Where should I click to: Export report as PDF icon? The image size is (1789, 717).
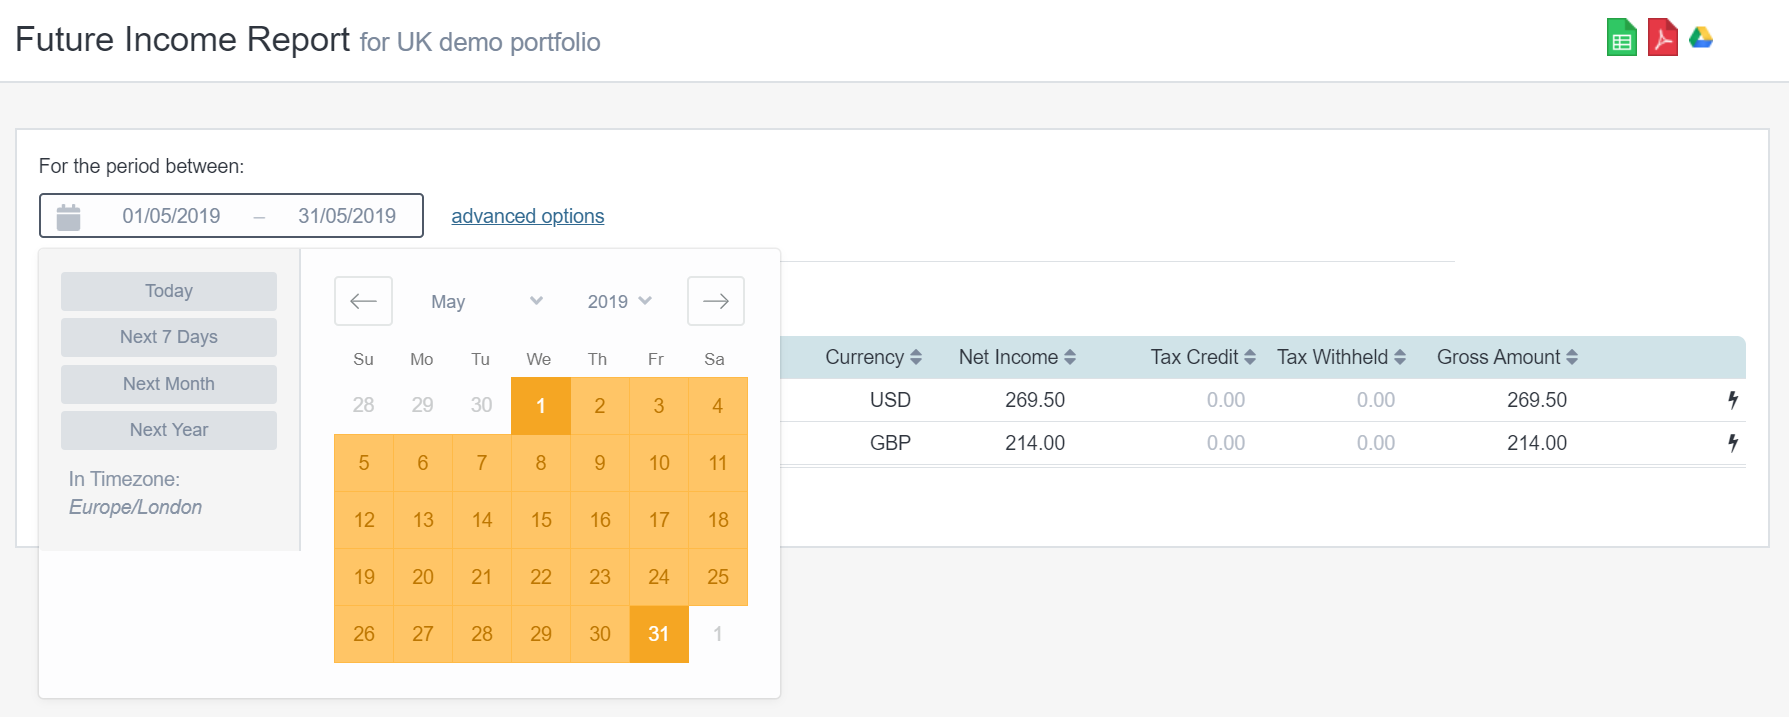click(1662, 38)
